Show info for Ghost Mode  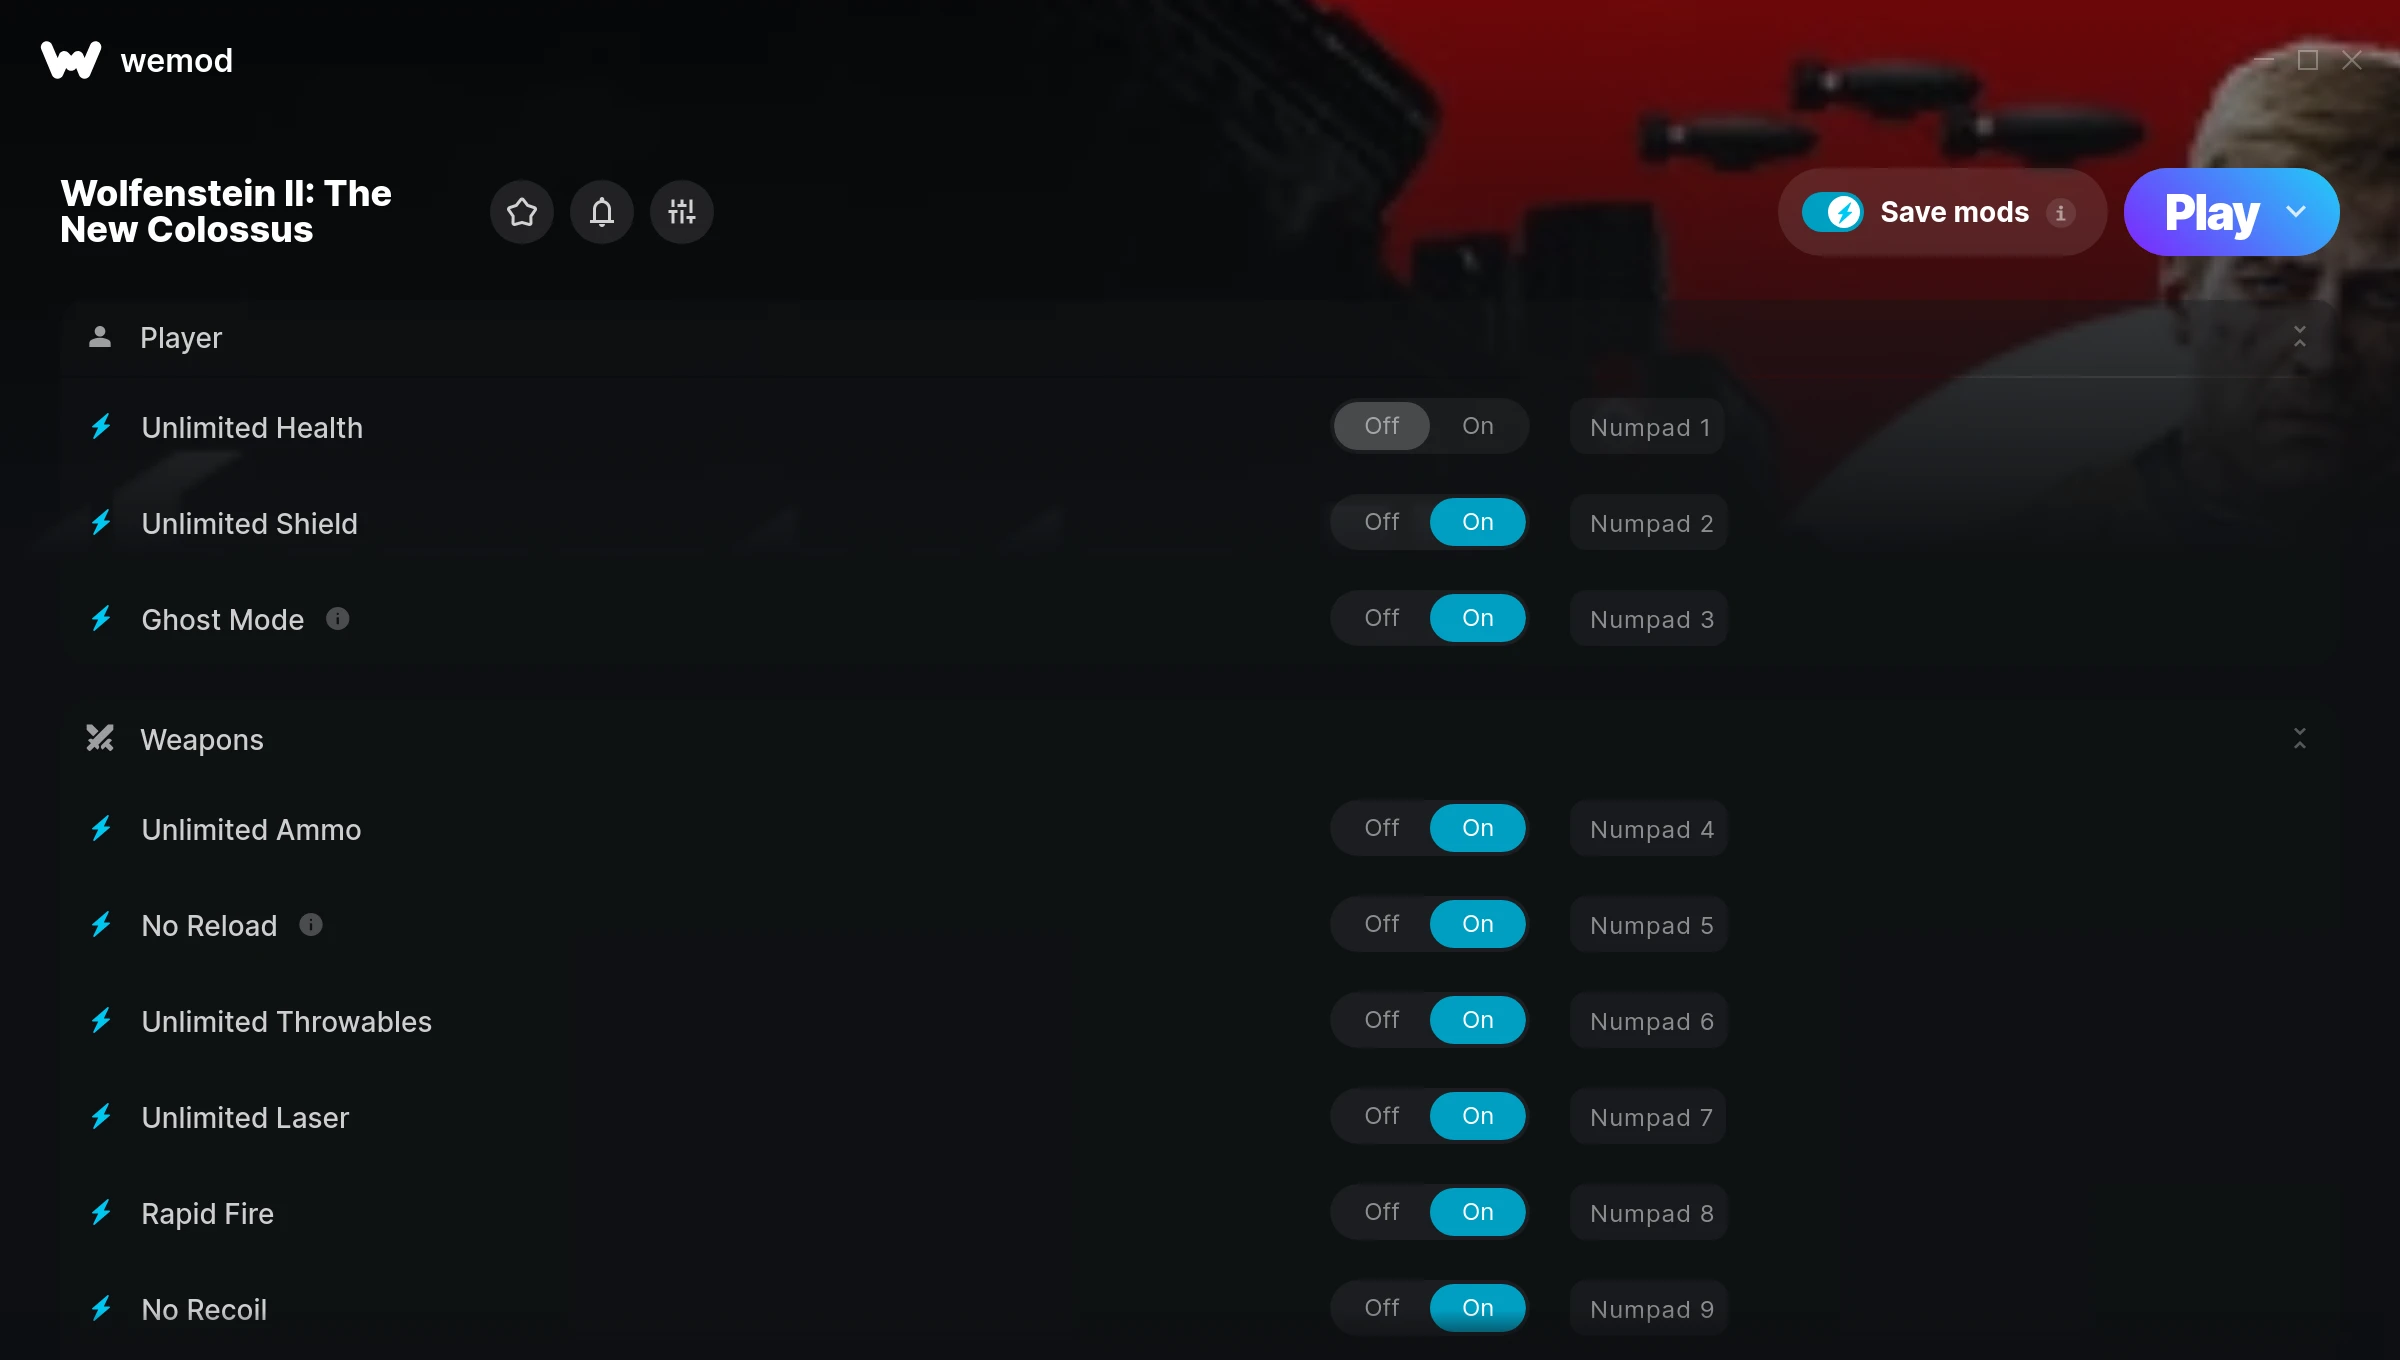coord(338,619)
